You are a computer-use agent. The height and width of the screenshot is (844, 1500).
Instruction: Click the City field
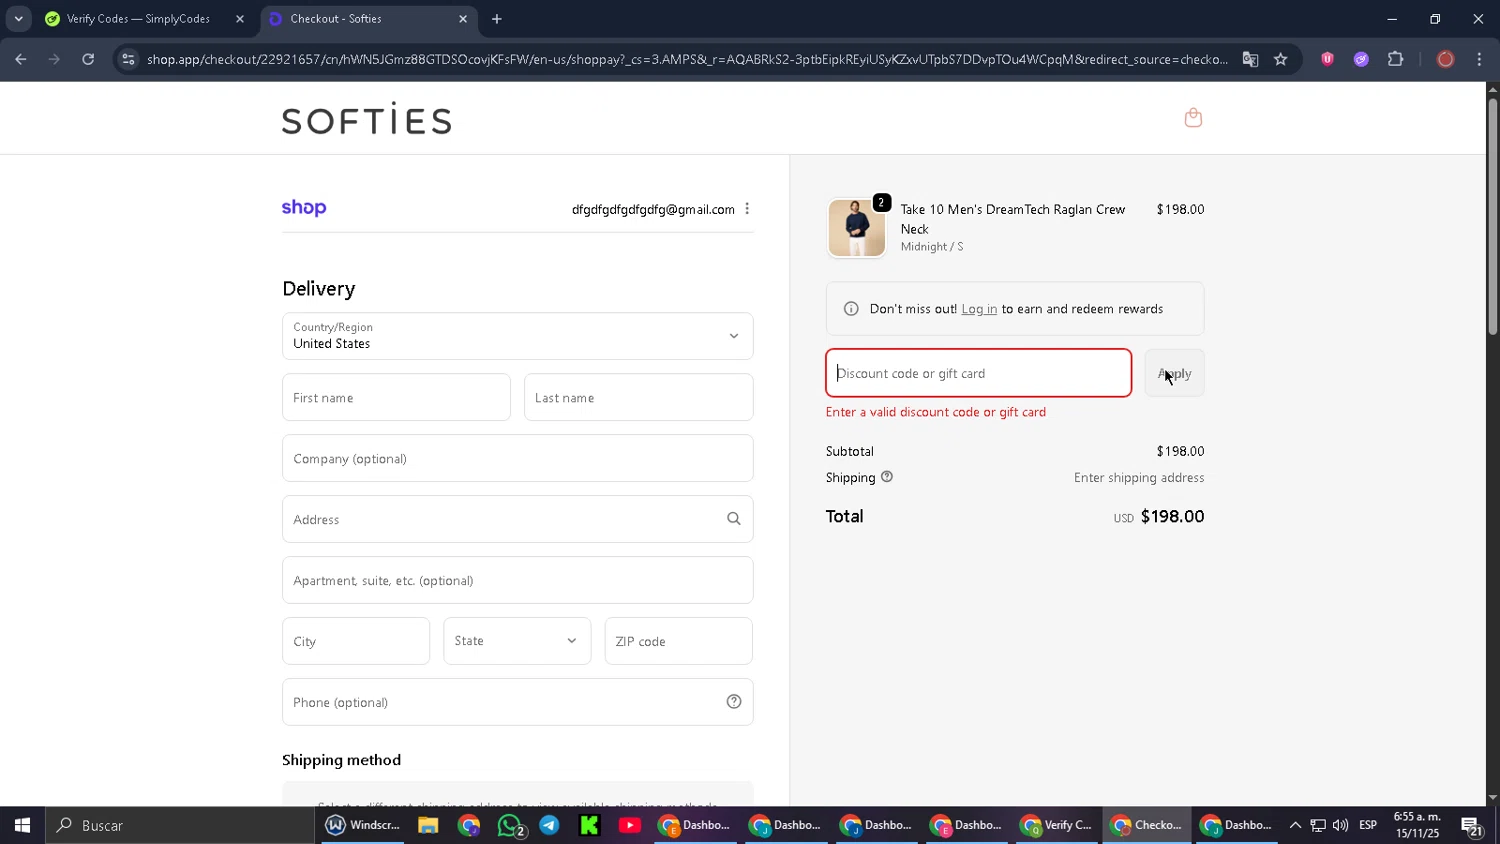tap(356, 641)
